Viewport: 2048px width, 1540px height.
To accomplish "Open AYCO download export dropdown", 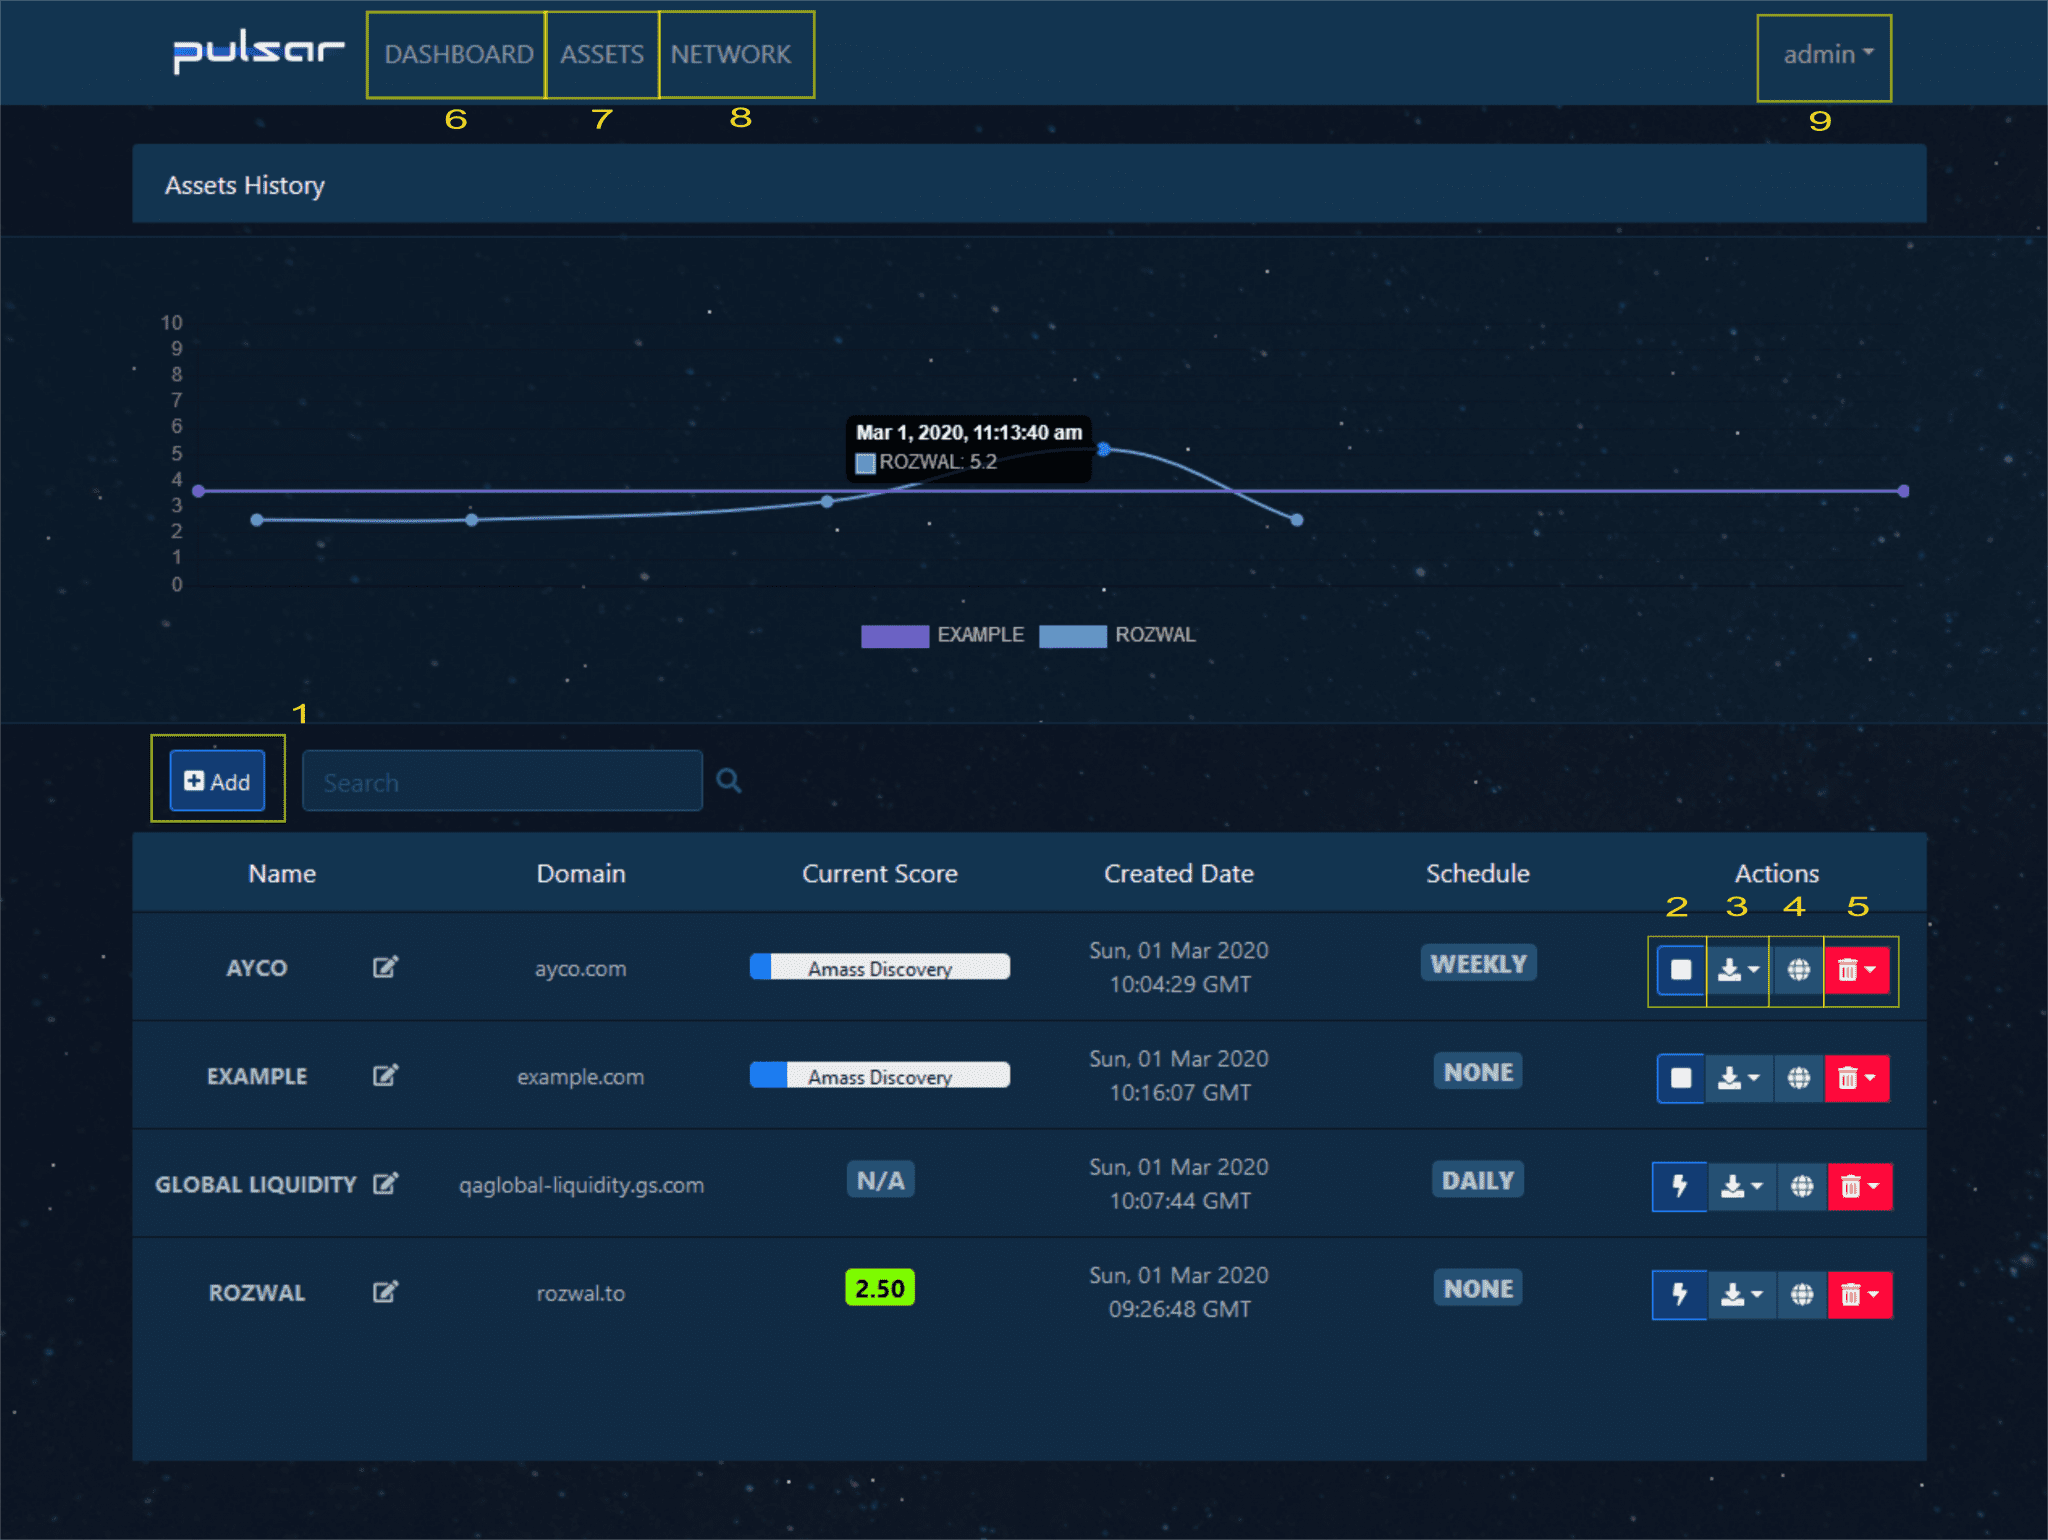I will [x=1738, y=970].
